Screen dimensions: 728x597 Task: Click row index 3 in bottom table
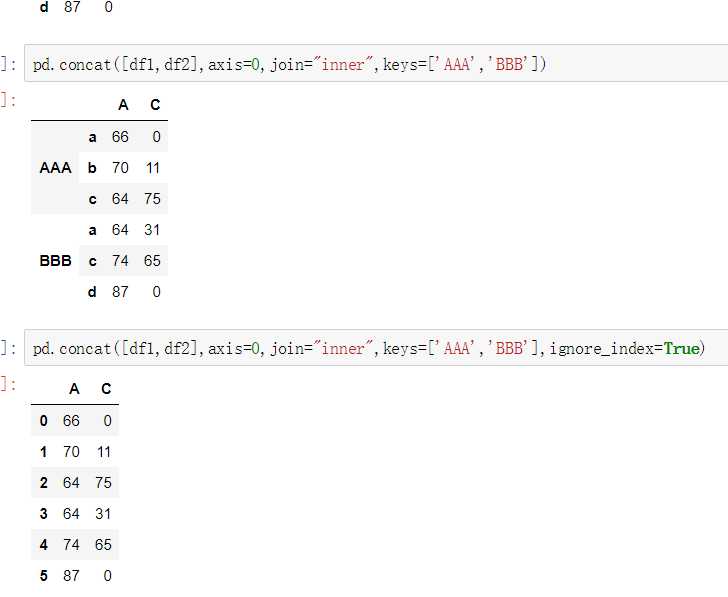[x=44, y=514]
